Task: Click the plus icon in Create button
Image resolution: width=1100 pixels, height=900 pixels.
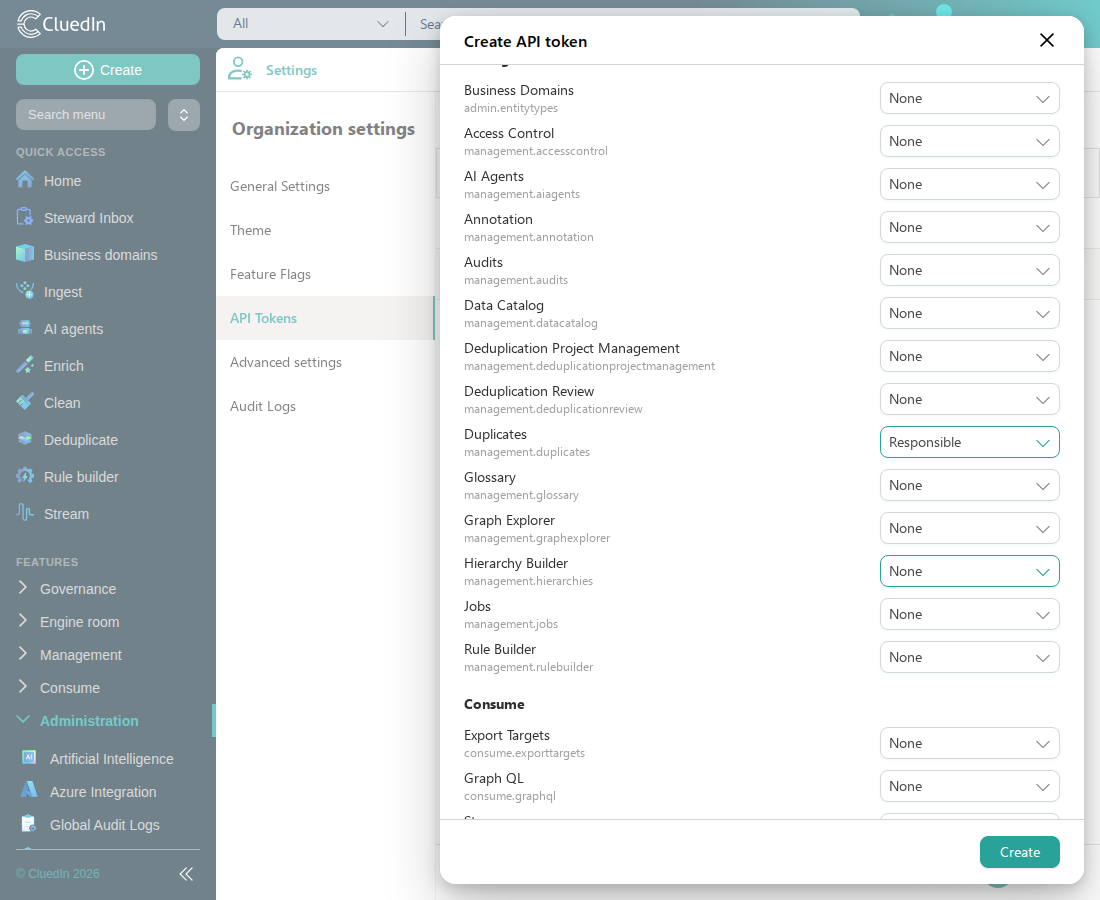Action: click(x=84, y=69)
